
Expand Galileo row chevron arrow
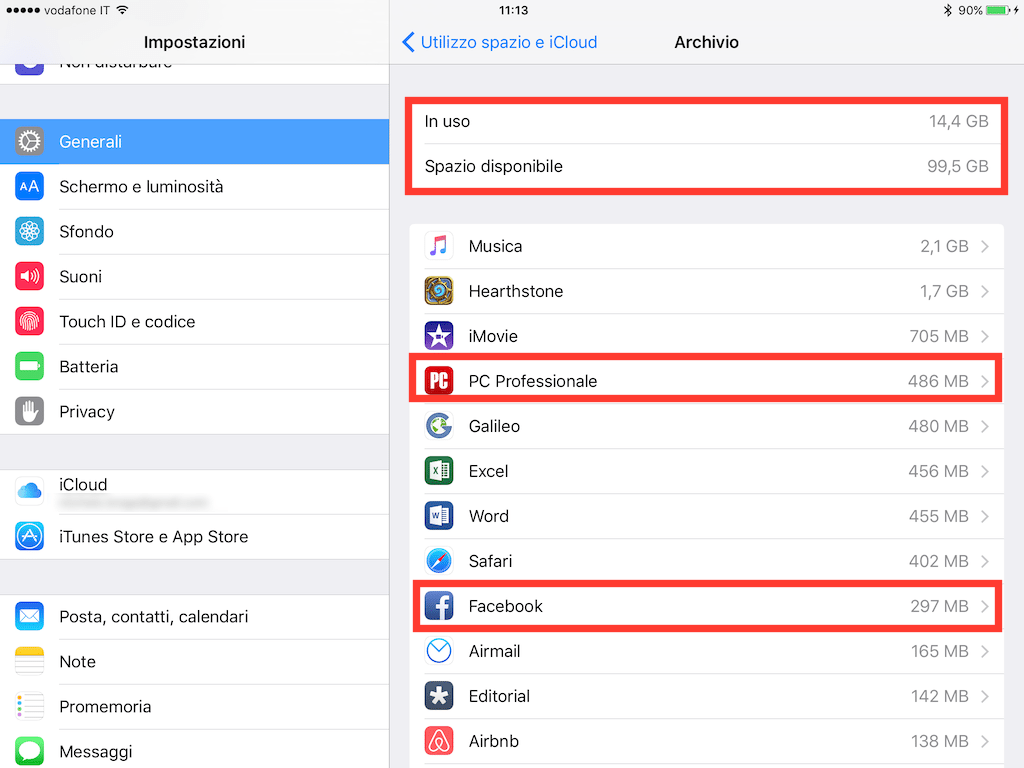coord(985,426)
